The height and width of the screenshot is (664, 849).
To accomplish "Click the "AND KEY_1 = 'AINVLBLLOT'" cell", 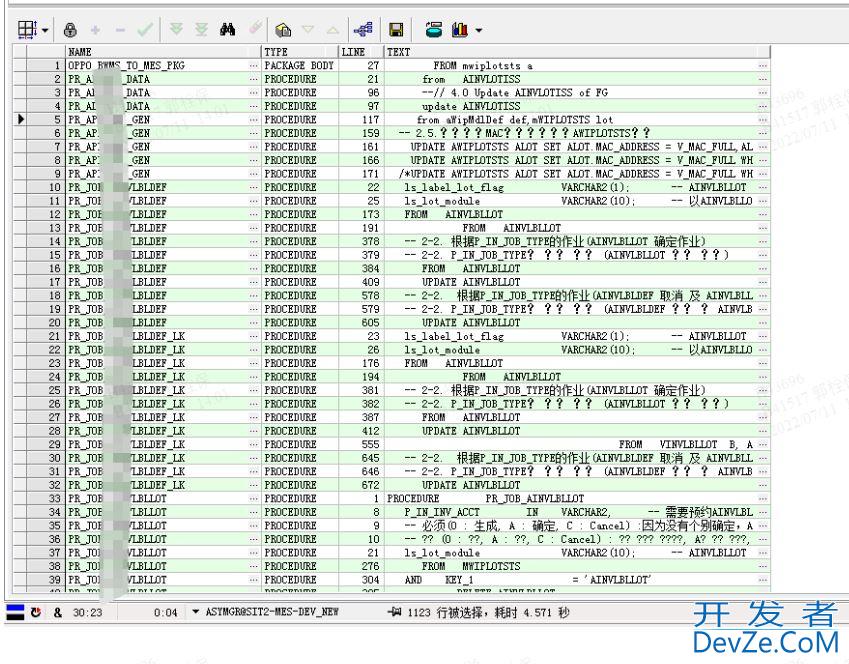I will [577, 580].
